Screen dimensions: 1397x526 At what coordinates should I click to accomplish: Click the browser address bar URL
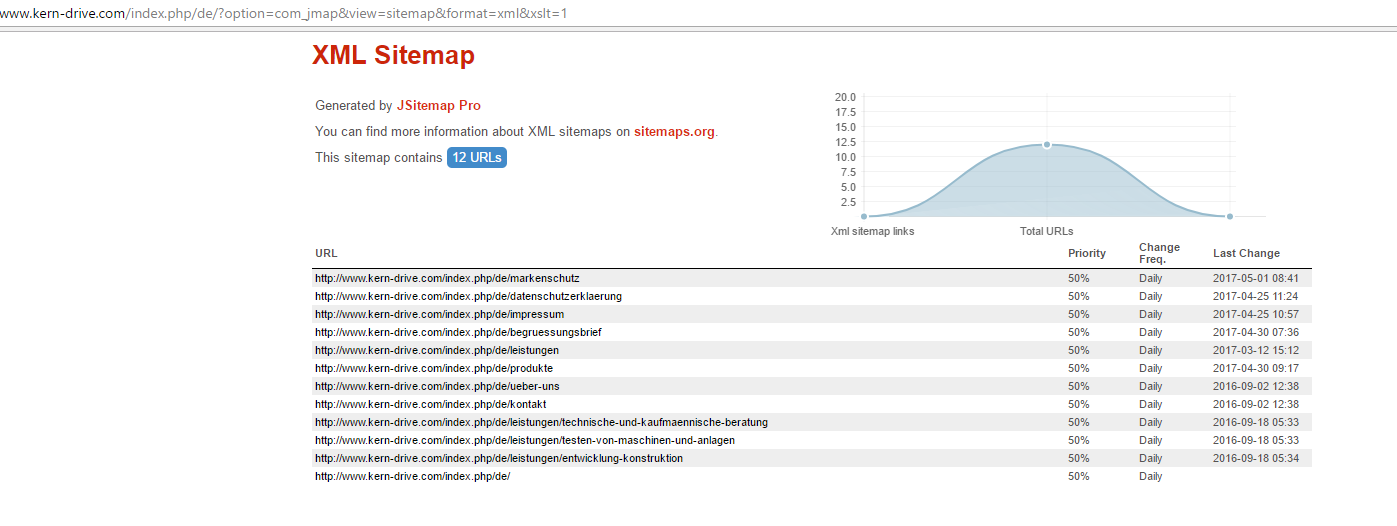pyautogui.click(x=284, y=13)
